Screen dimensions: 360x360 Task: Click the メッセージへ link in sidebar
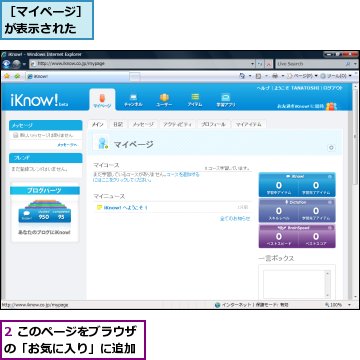pos(67,145)
